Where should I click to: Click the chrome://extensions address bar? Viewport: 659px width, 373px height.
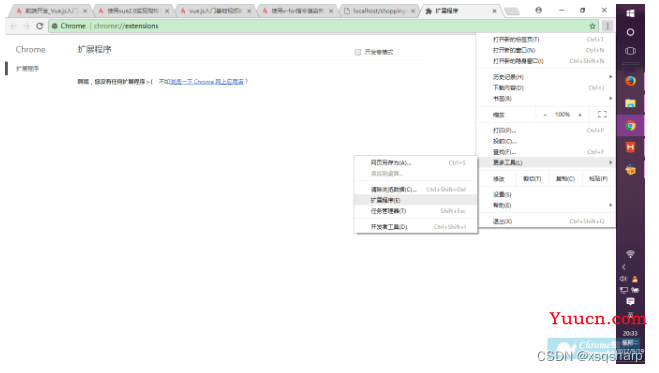[318, 26]
